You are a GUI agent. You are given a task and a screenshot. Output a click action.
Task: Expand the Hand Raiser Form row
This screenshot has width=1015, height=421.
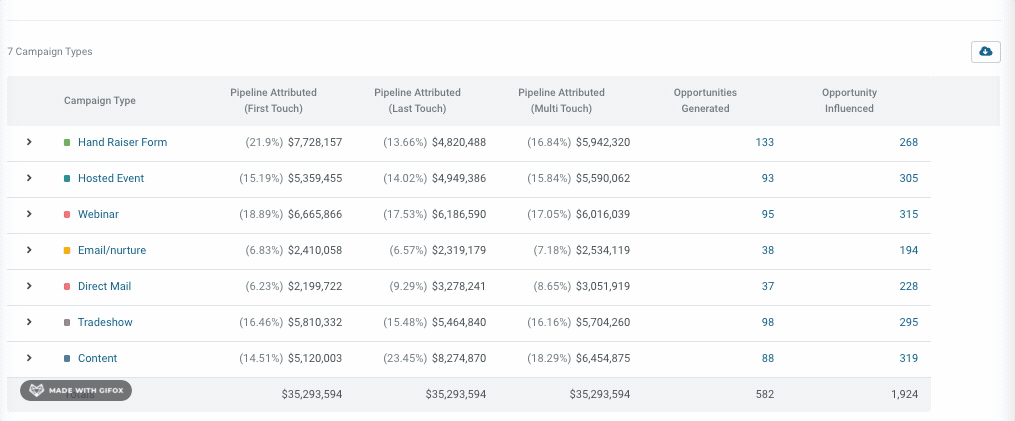pyautogui.click(x=29, y=142)
